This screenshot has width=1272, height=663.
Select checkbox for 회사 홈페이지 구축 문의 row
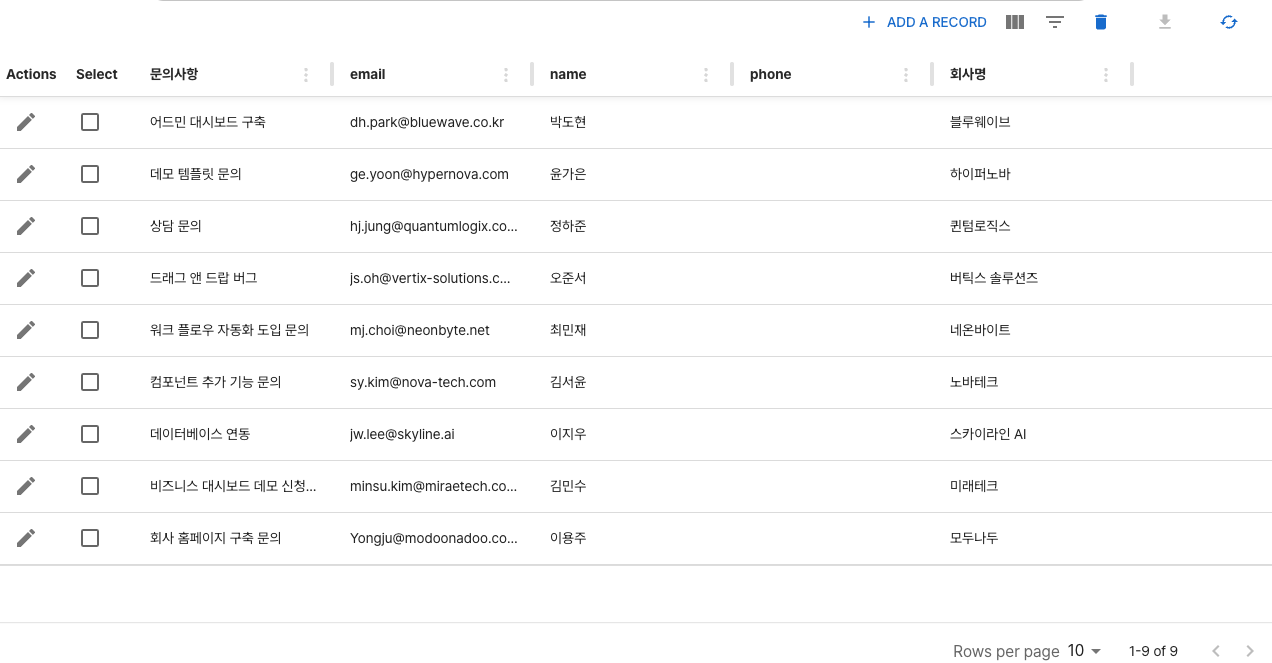90,538
